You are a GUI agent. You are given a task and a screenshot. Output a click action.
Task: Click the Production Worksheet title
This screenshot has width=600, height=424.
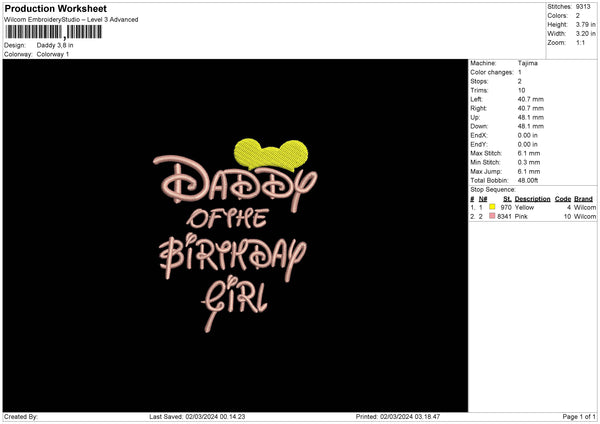(55, 8)
